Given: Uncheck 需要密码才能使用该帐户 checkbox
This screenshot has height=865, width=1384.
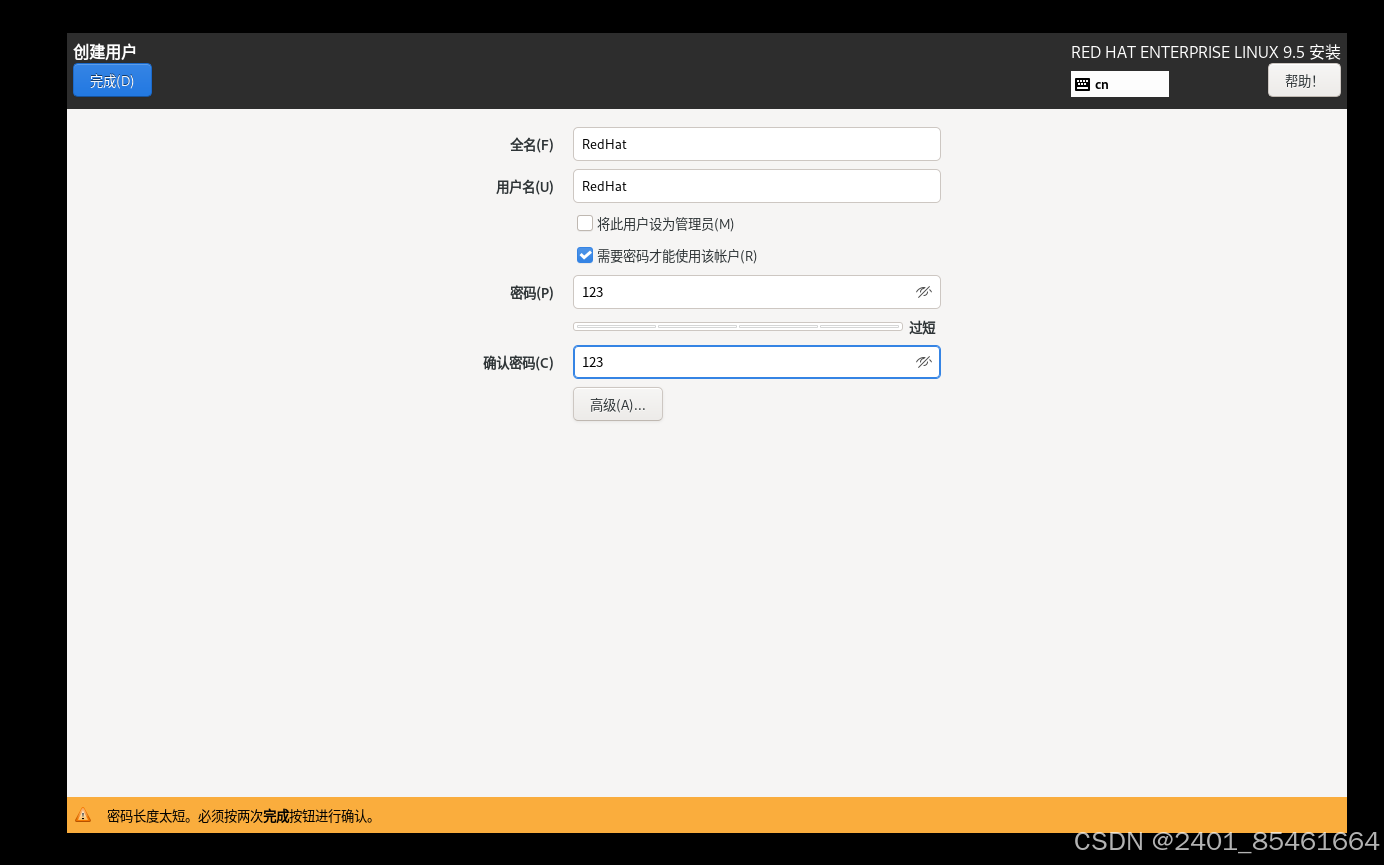Looking at the screenshot, I should pos(585,255).
